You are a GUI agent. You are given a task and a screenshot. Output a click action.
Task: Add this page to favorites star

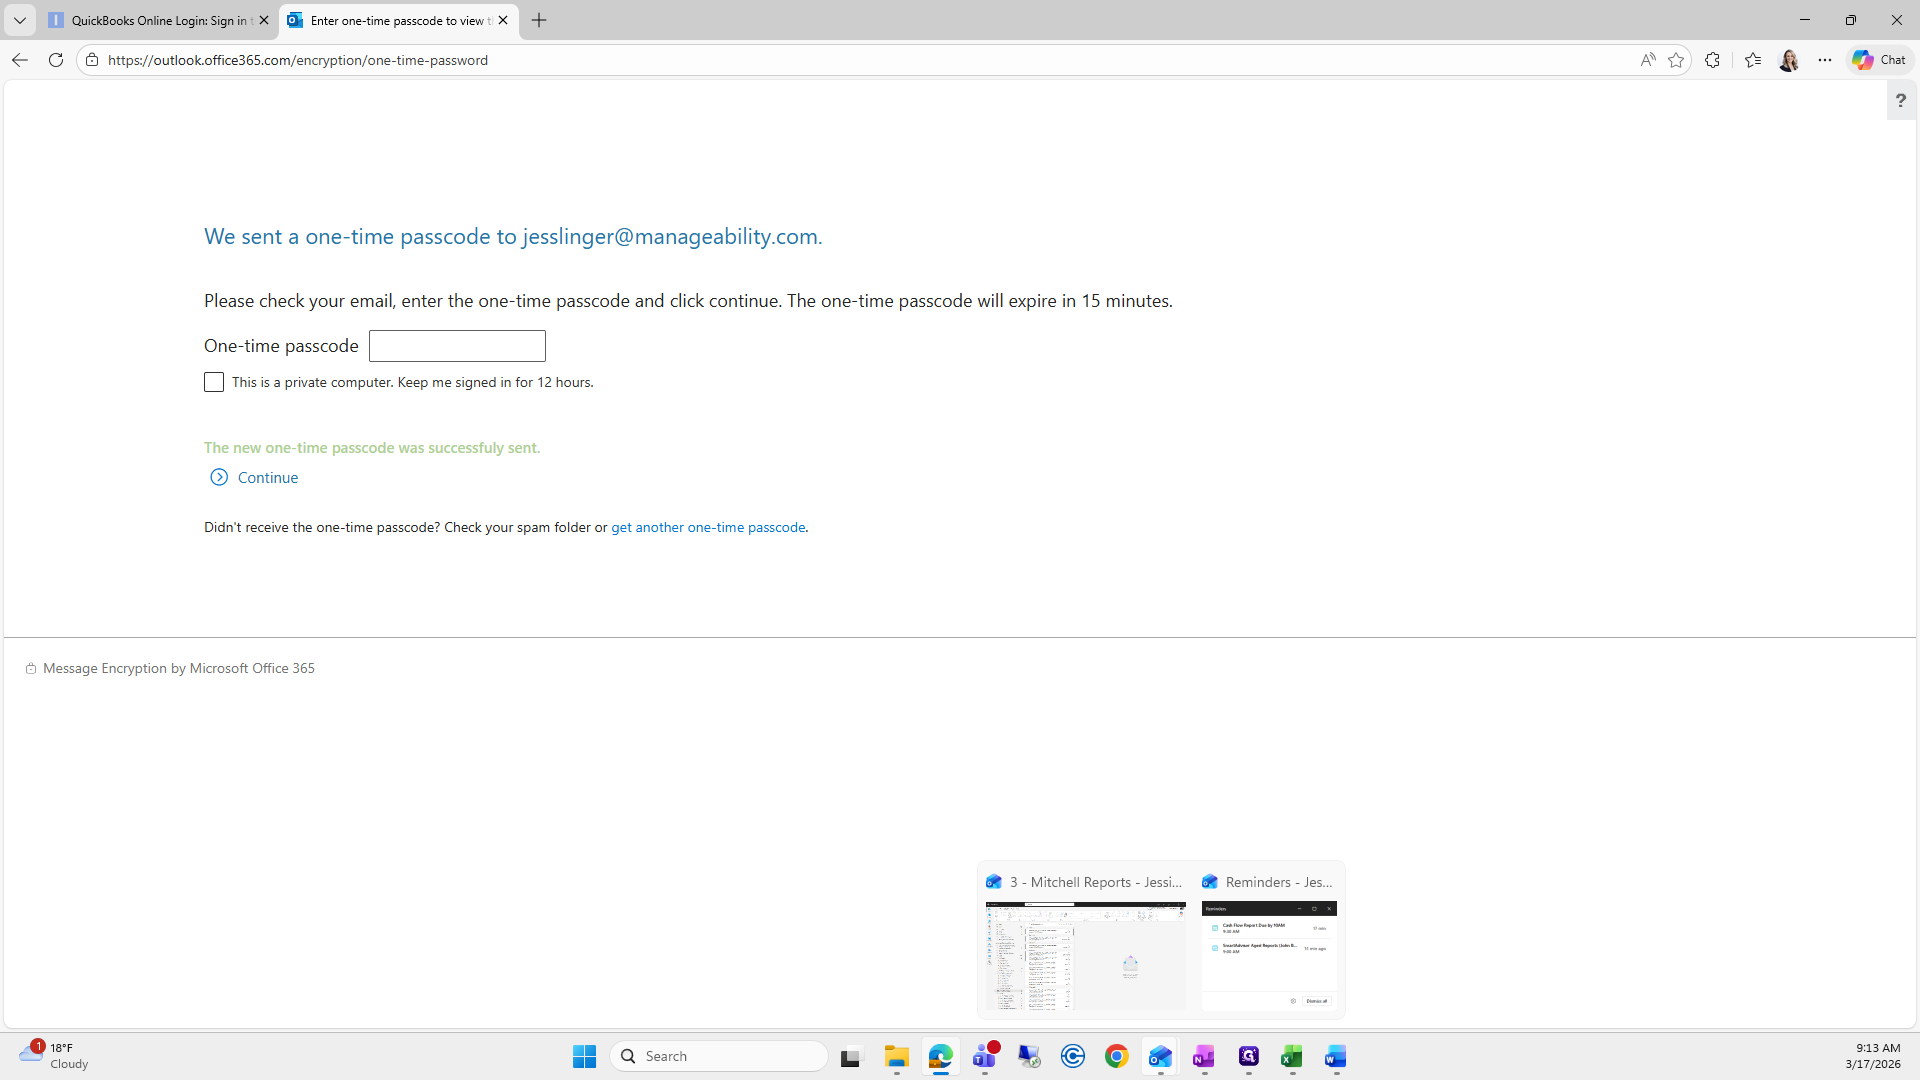[x=1676, y=60]
